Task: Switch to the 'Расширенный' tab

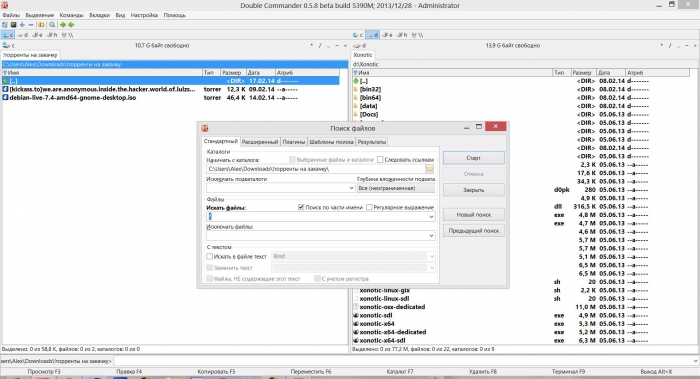Action: (x=260, y=142)
